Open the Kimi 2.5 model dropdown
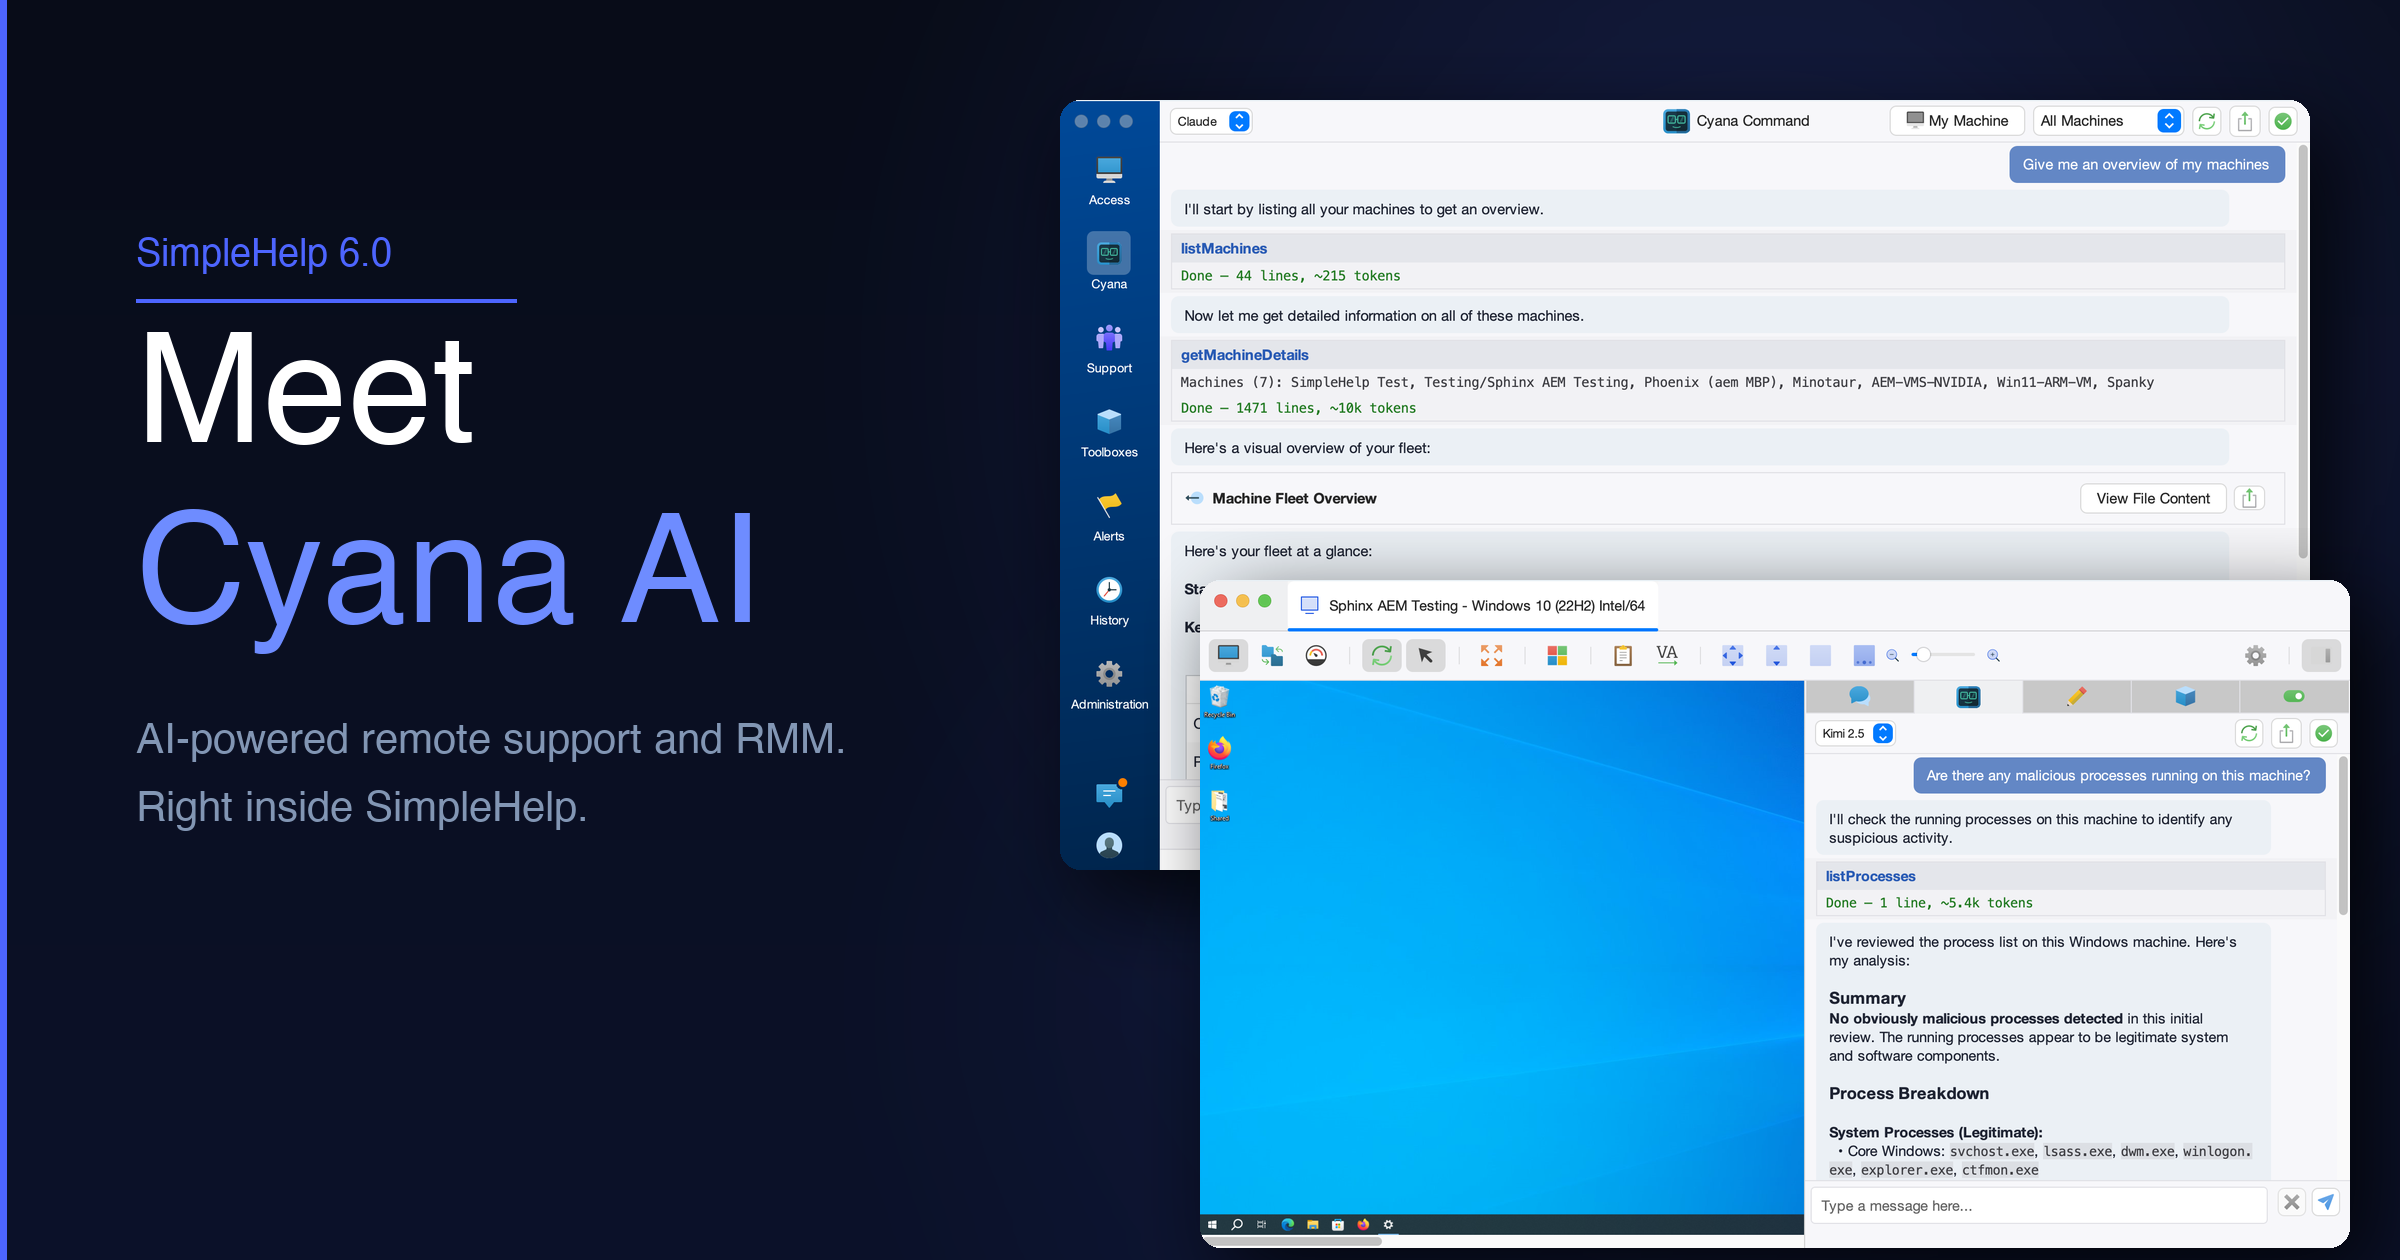 click(x=1855, y=733)
